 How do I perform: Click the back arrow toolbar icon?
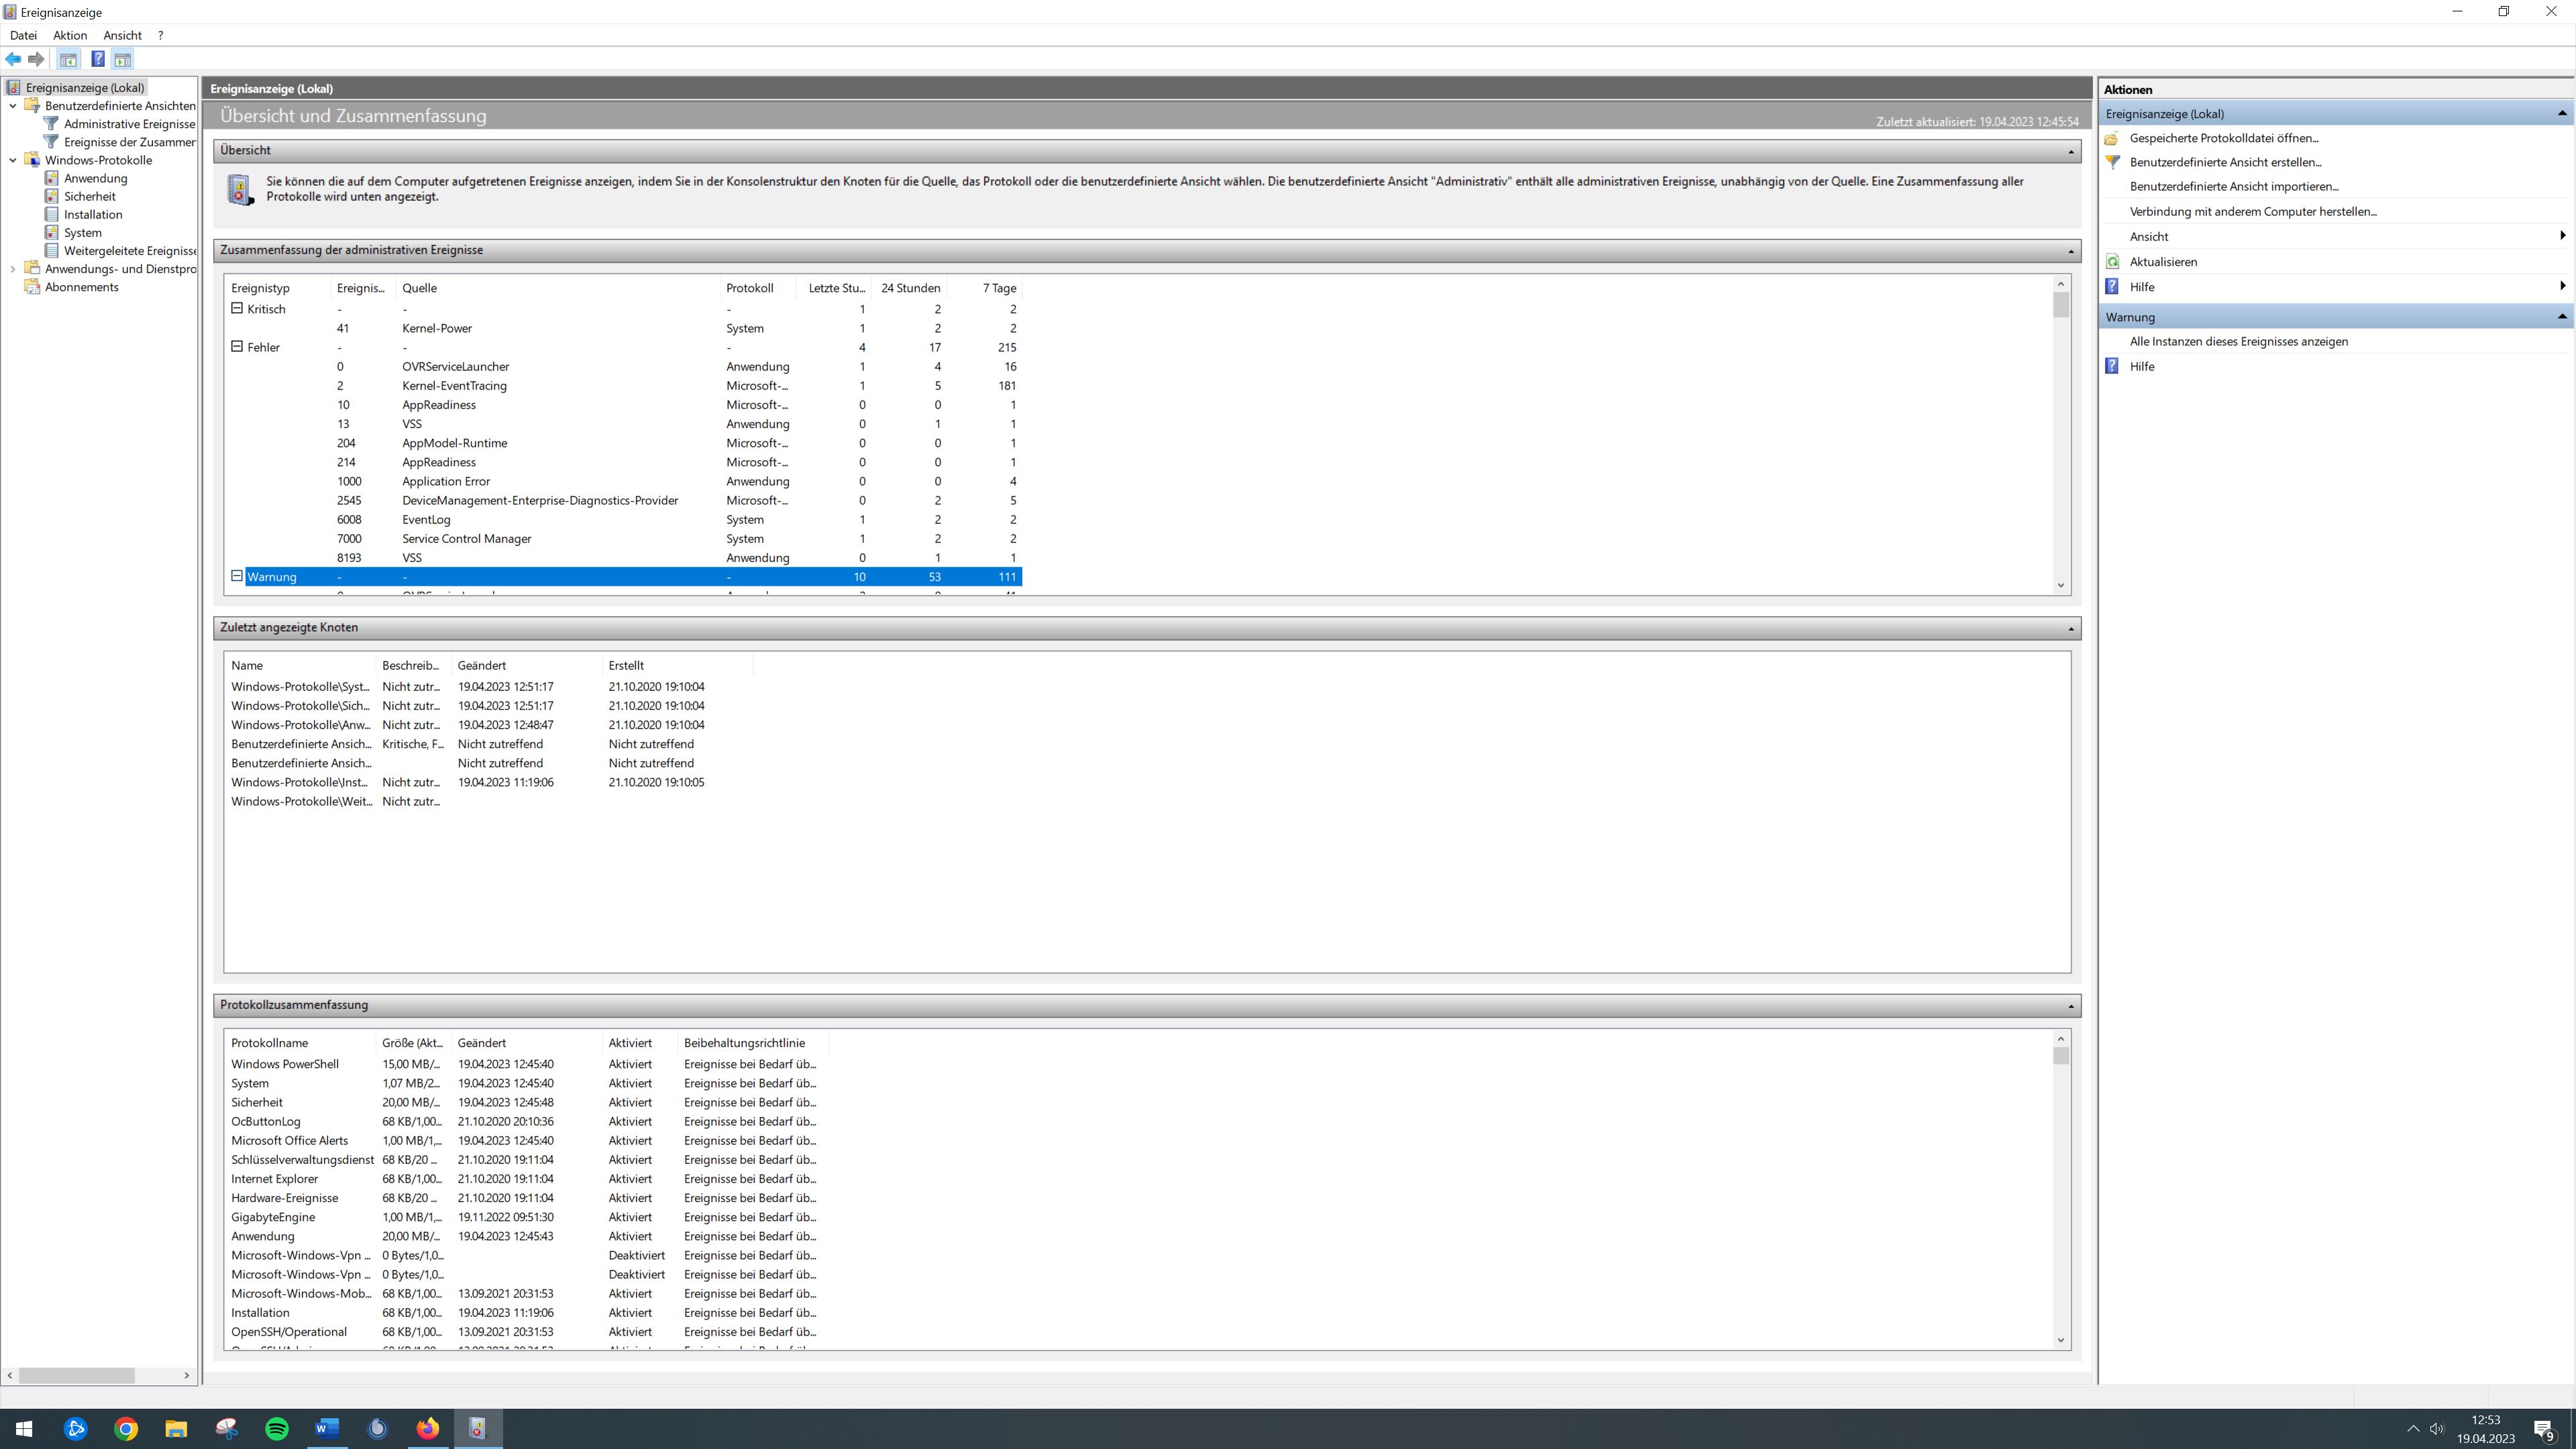(x=14, y=59)
